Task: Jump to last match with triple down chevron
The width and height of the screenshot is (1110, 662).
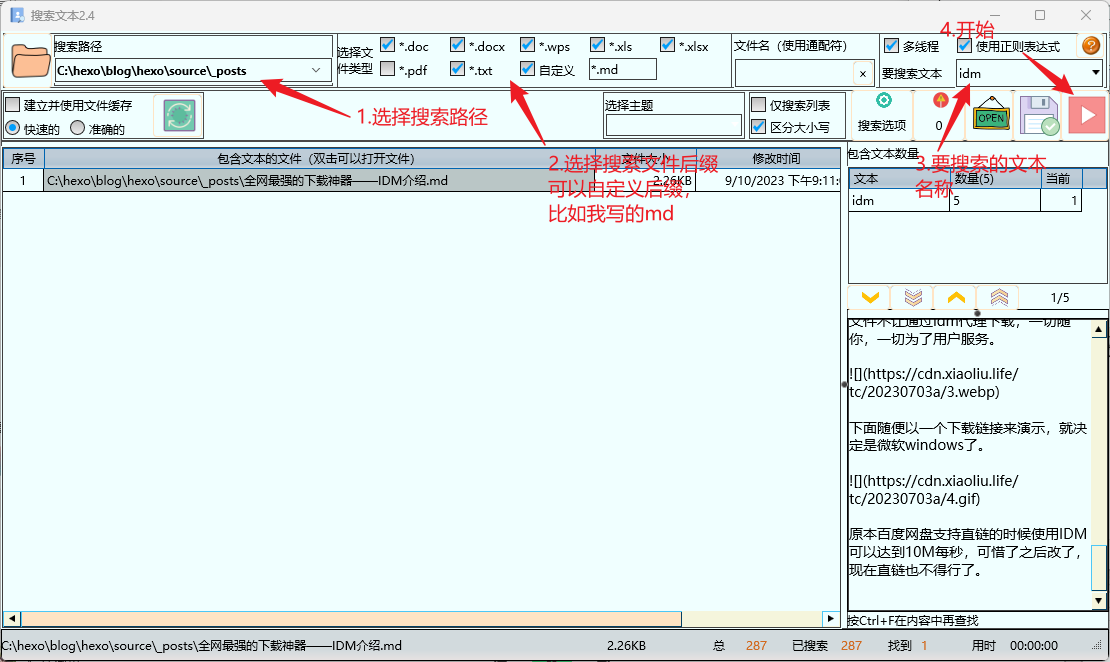Action: pos(912,298)
